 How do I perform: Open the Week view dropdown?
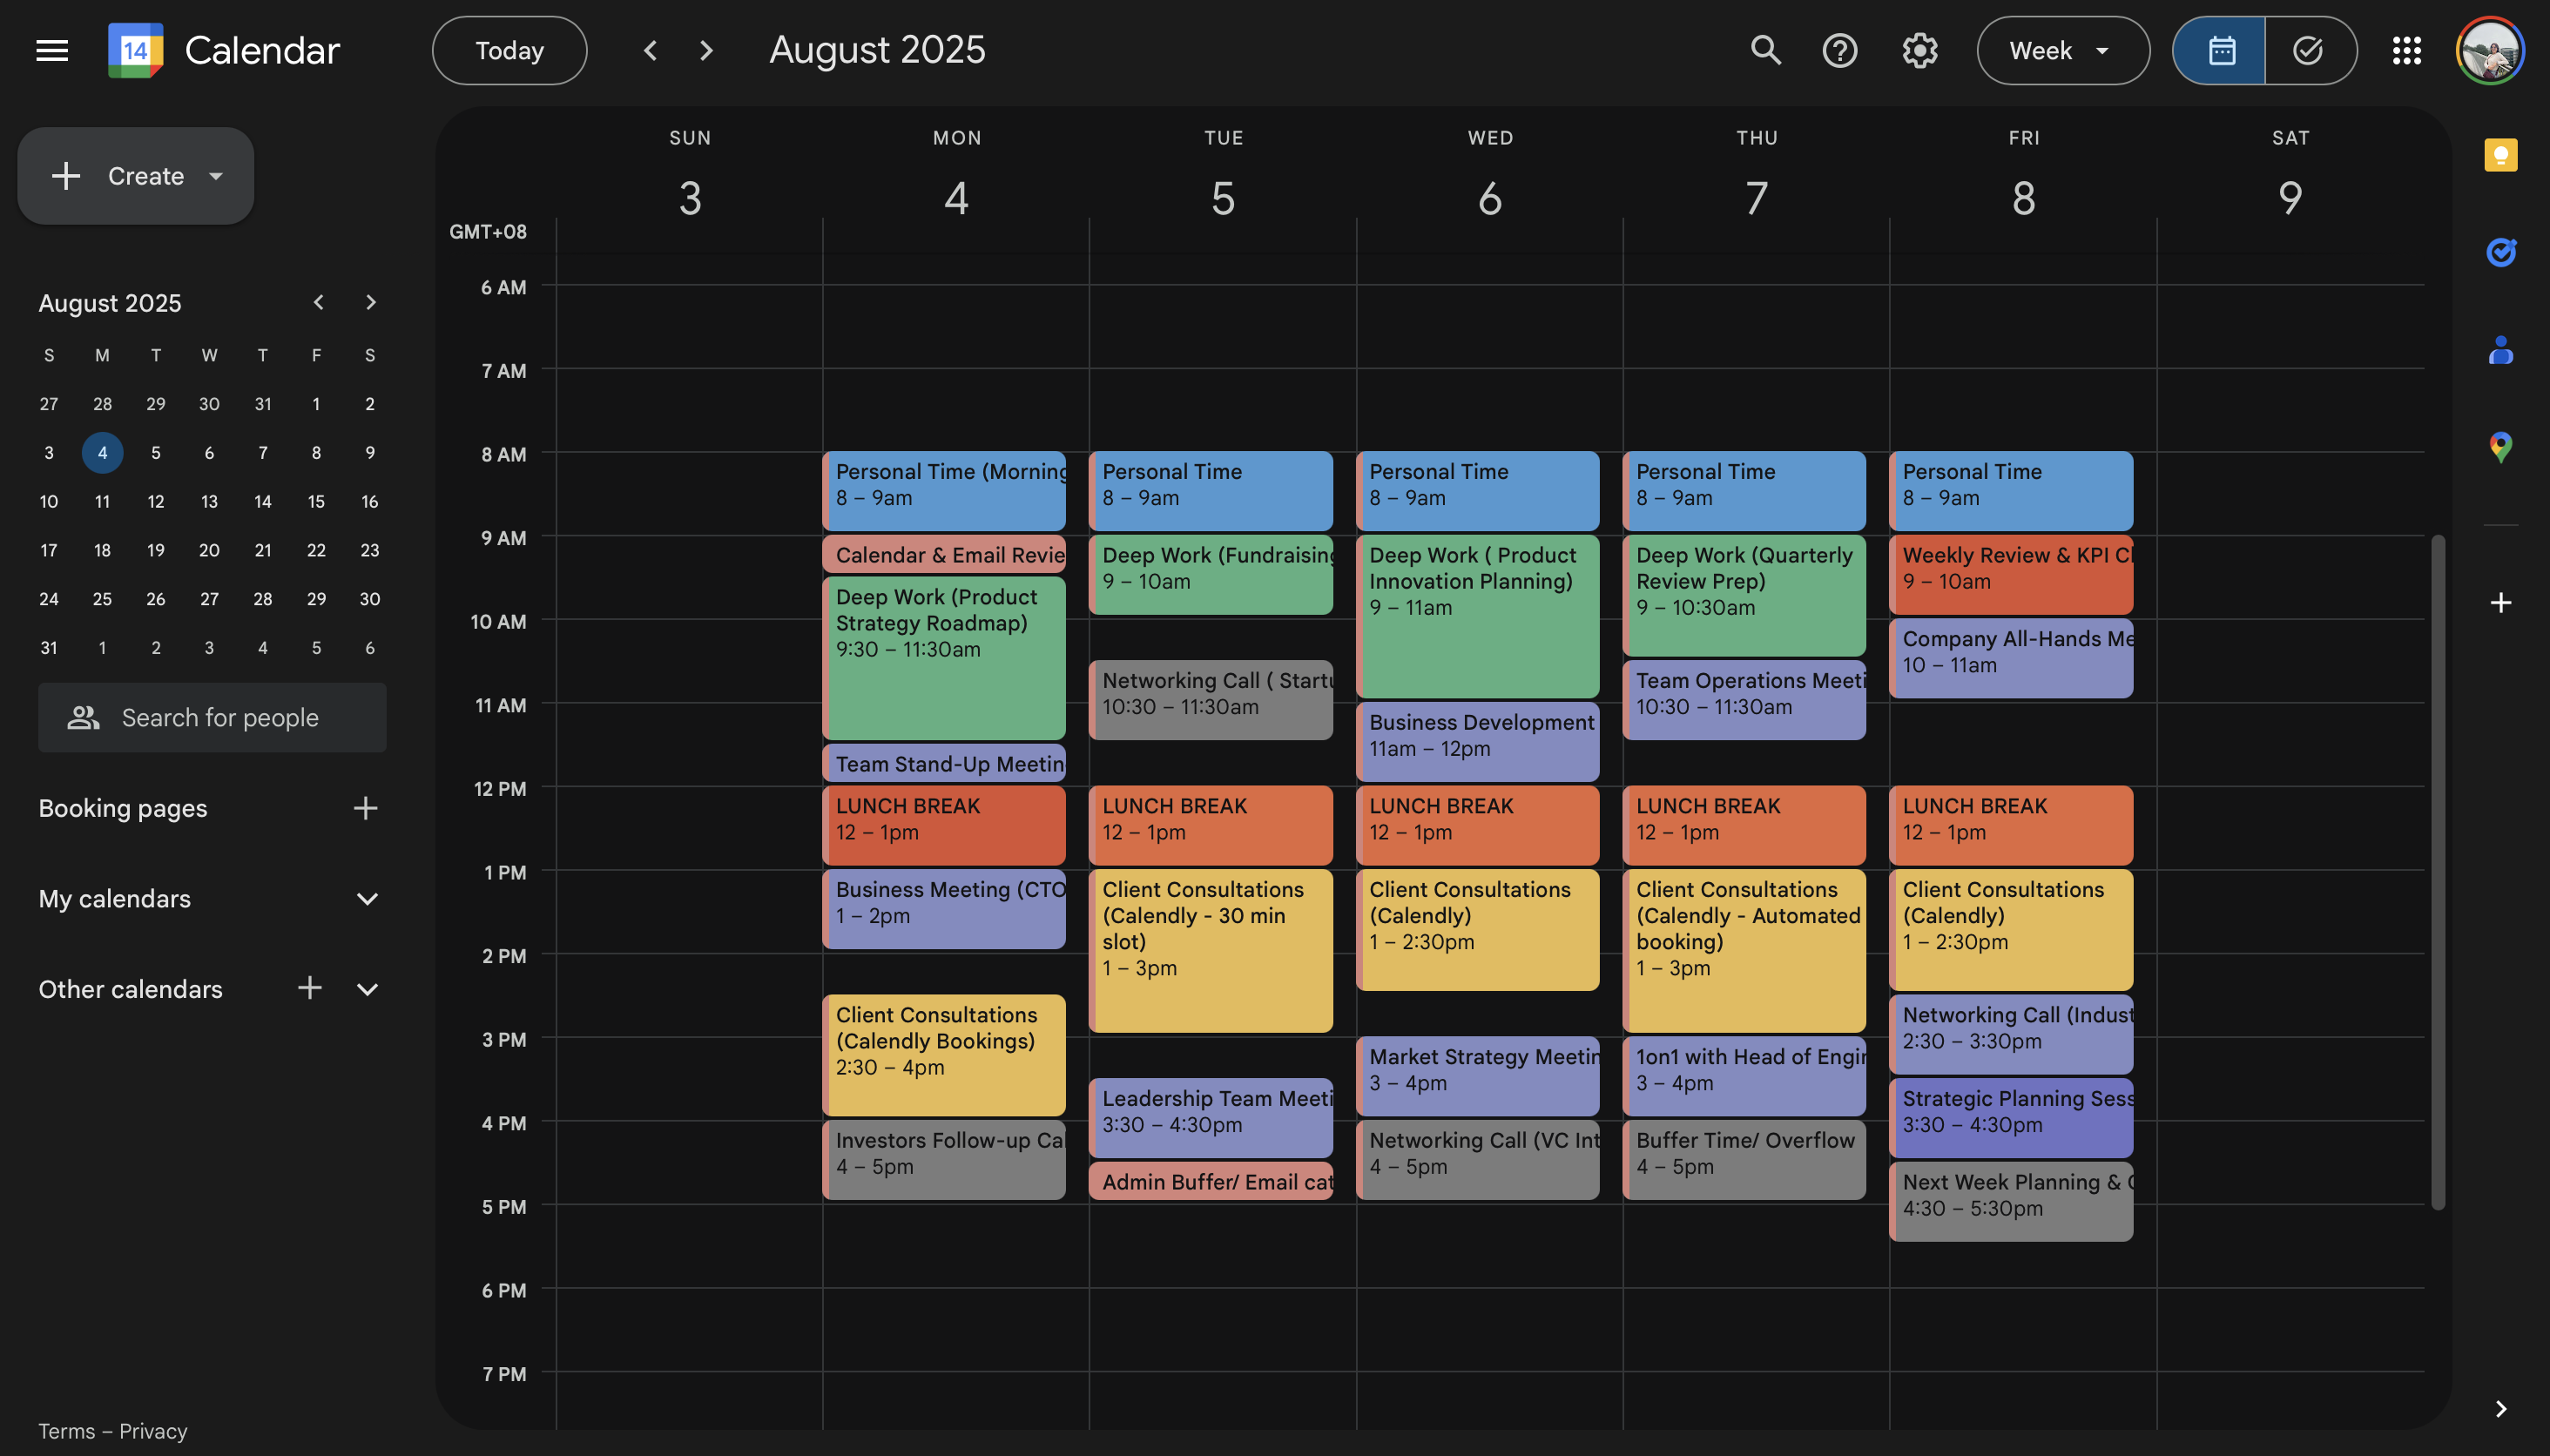click(2062, 50)
